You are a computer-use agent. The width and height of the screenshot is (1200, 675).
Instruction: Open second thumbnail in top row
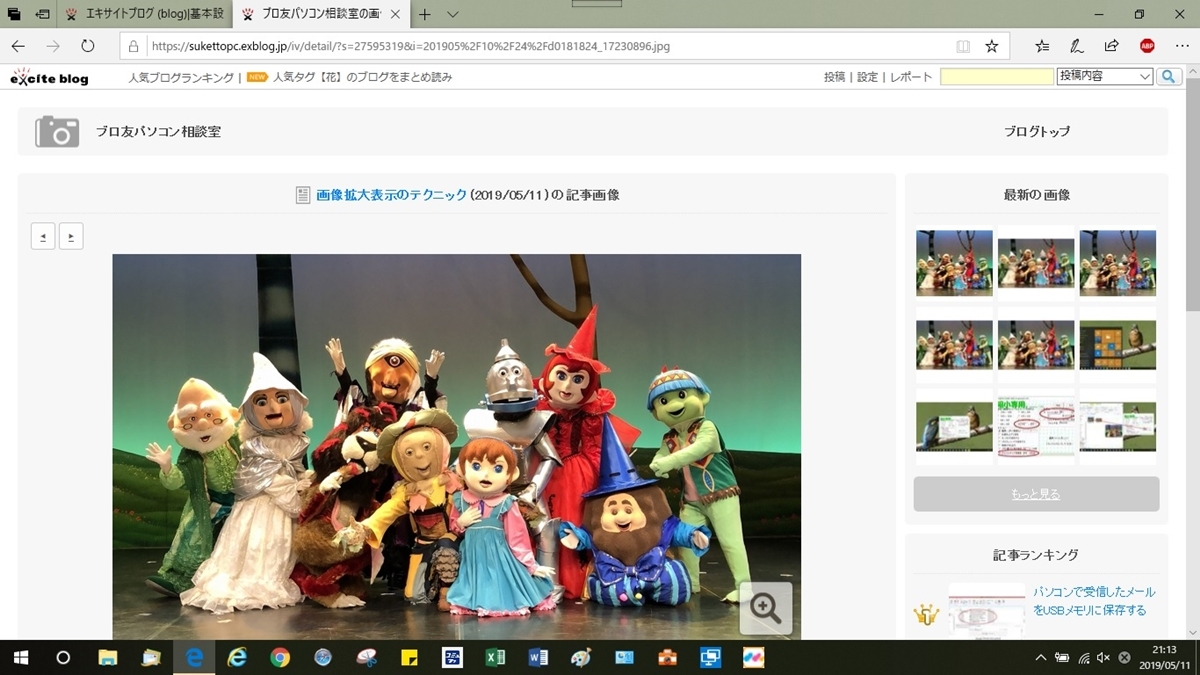pos(1036,263)
